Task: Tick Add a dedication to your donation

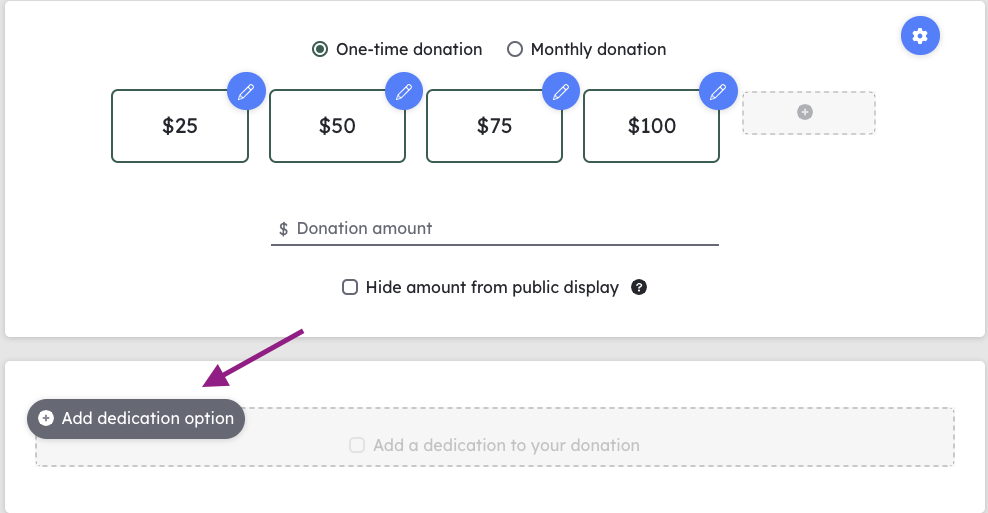Action: 357,445
